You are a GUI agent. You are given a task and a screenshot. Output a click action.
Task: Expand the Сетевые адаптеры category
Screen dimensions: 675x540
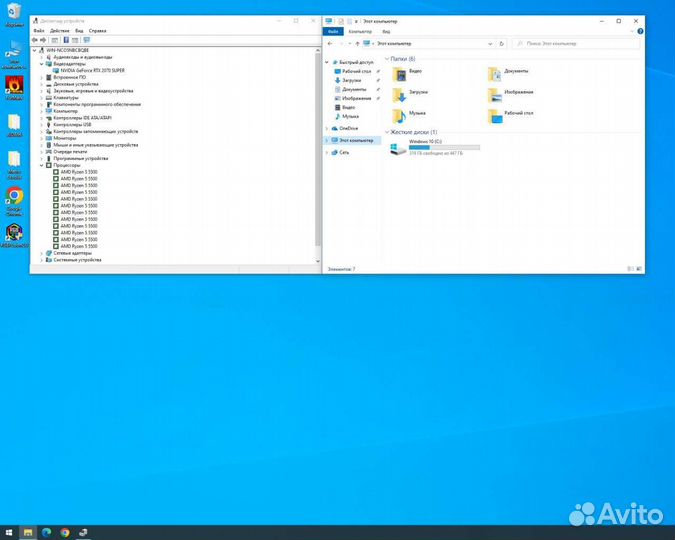[x=42, y=253]
